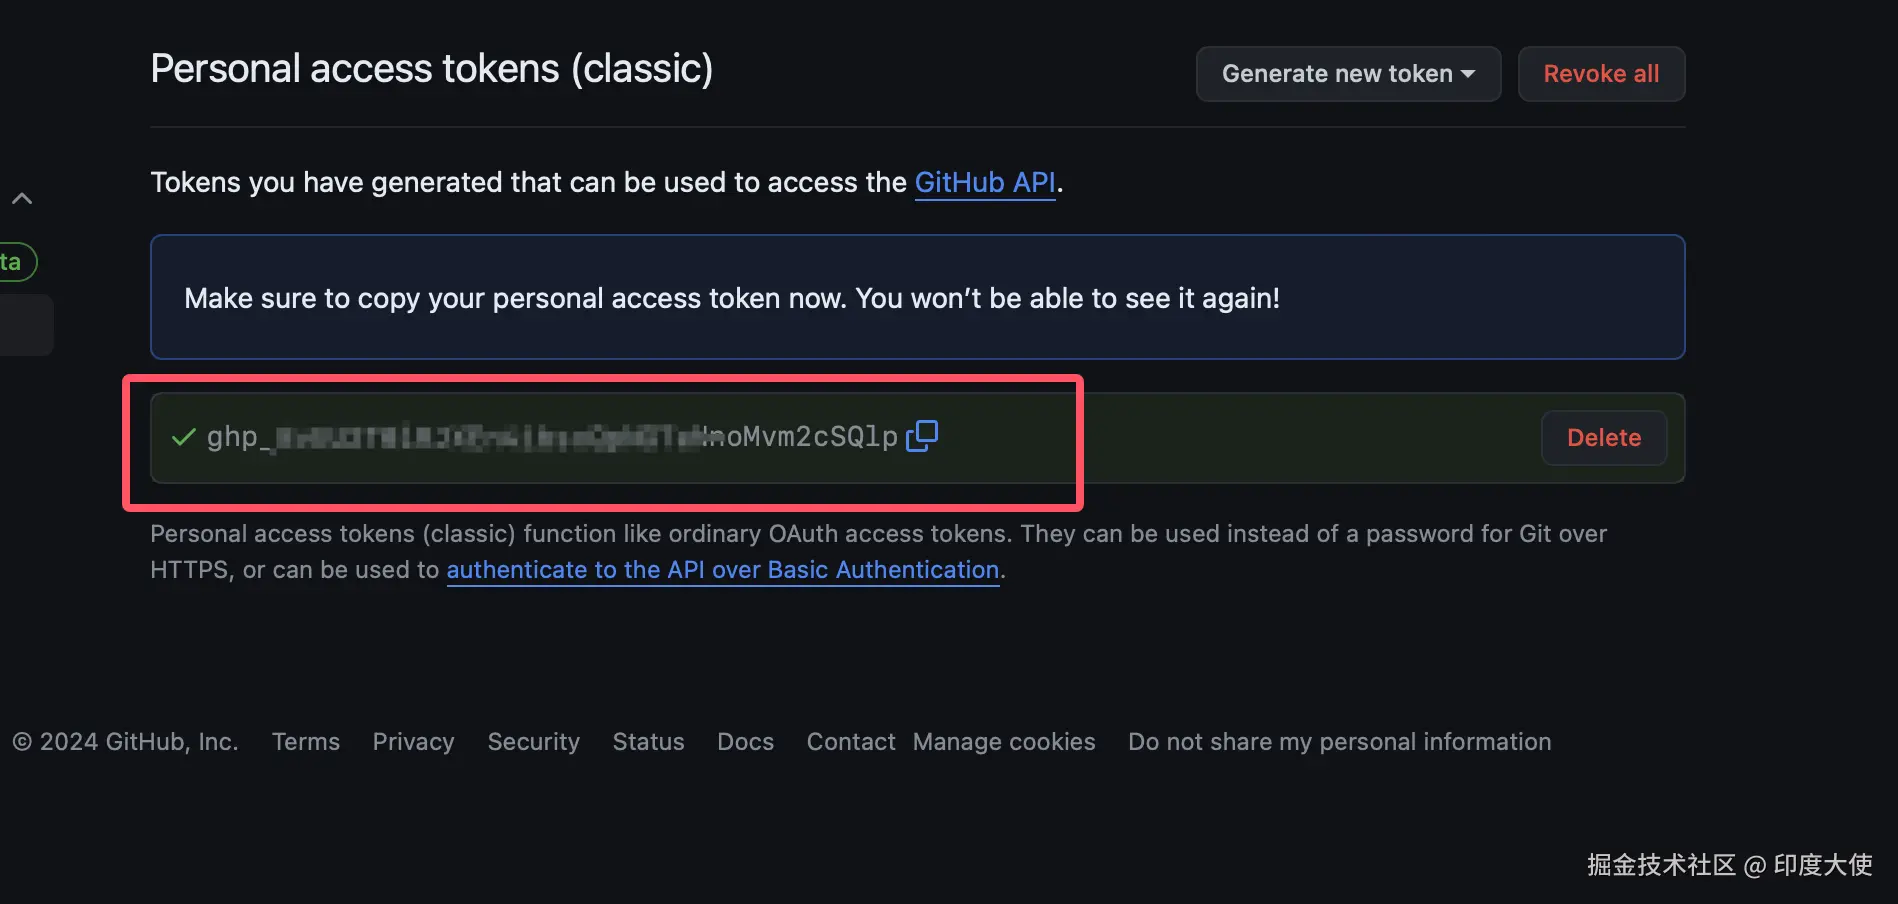Image resolution: width=1898 pixels, height=904 pixels.
Task: Open Manage cookies in the footer
Action: tap(1003, 742)
